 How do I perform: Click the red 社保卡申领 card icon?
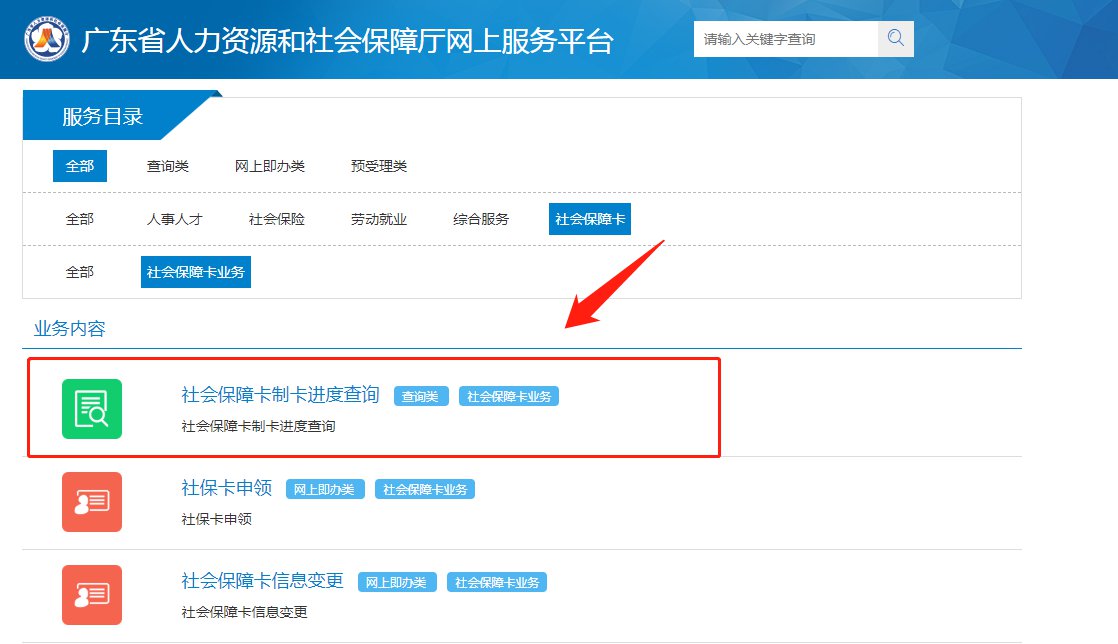click(92, 502)
